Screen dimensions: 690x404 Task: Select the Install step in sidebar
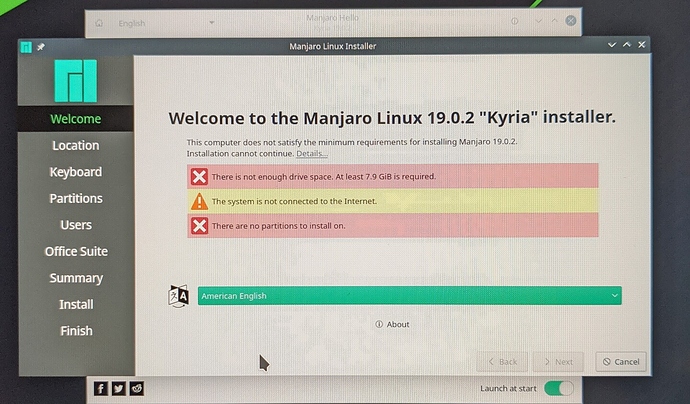(76, 305)
